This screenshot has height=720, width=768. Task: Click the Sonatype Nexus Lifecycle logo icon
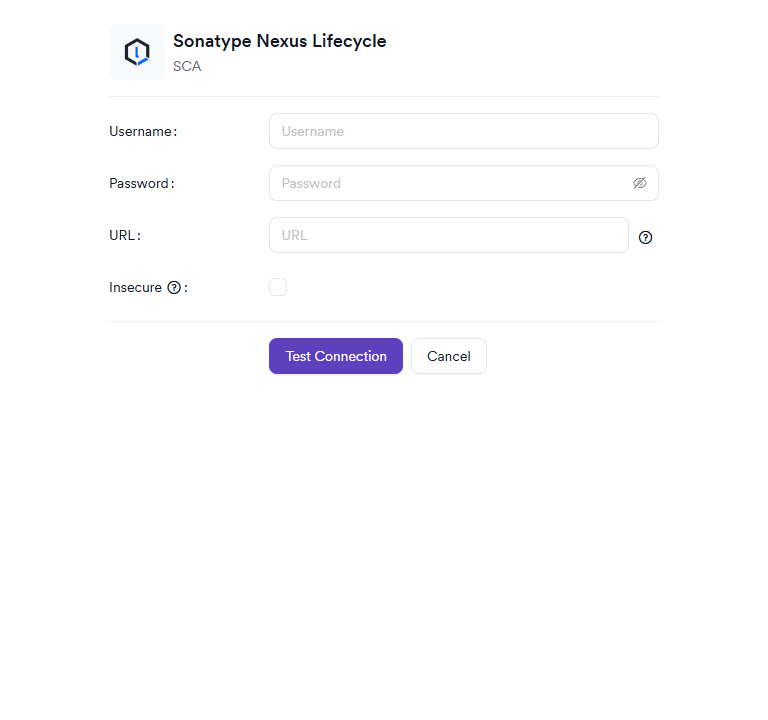point(137,52)
